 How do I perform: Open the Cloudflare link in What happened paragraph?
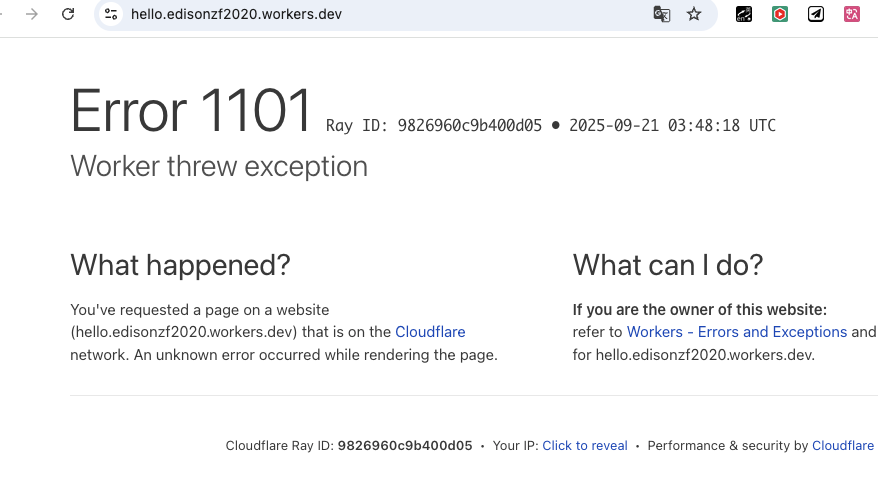430,332
